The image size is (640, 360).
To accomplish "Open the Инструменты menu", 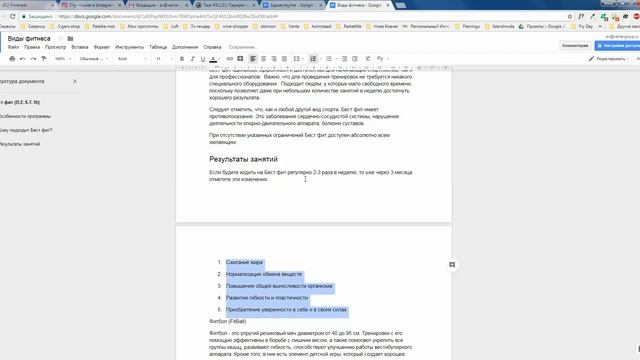I will coord(129,47).
